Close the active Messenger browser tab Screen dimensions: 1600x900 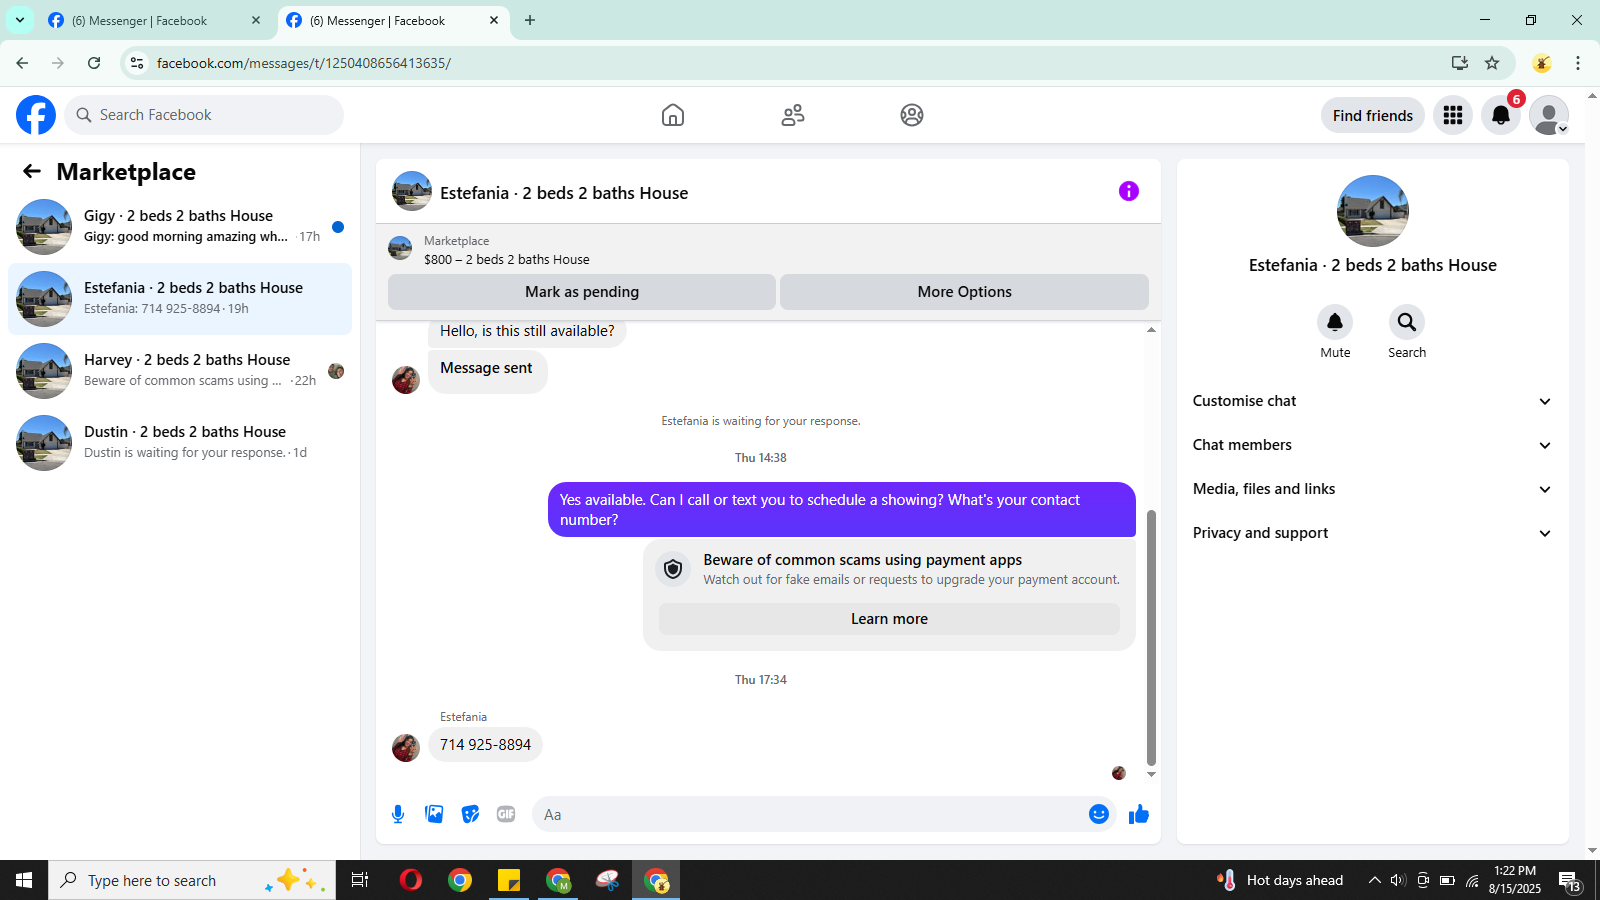click(494, 20)
